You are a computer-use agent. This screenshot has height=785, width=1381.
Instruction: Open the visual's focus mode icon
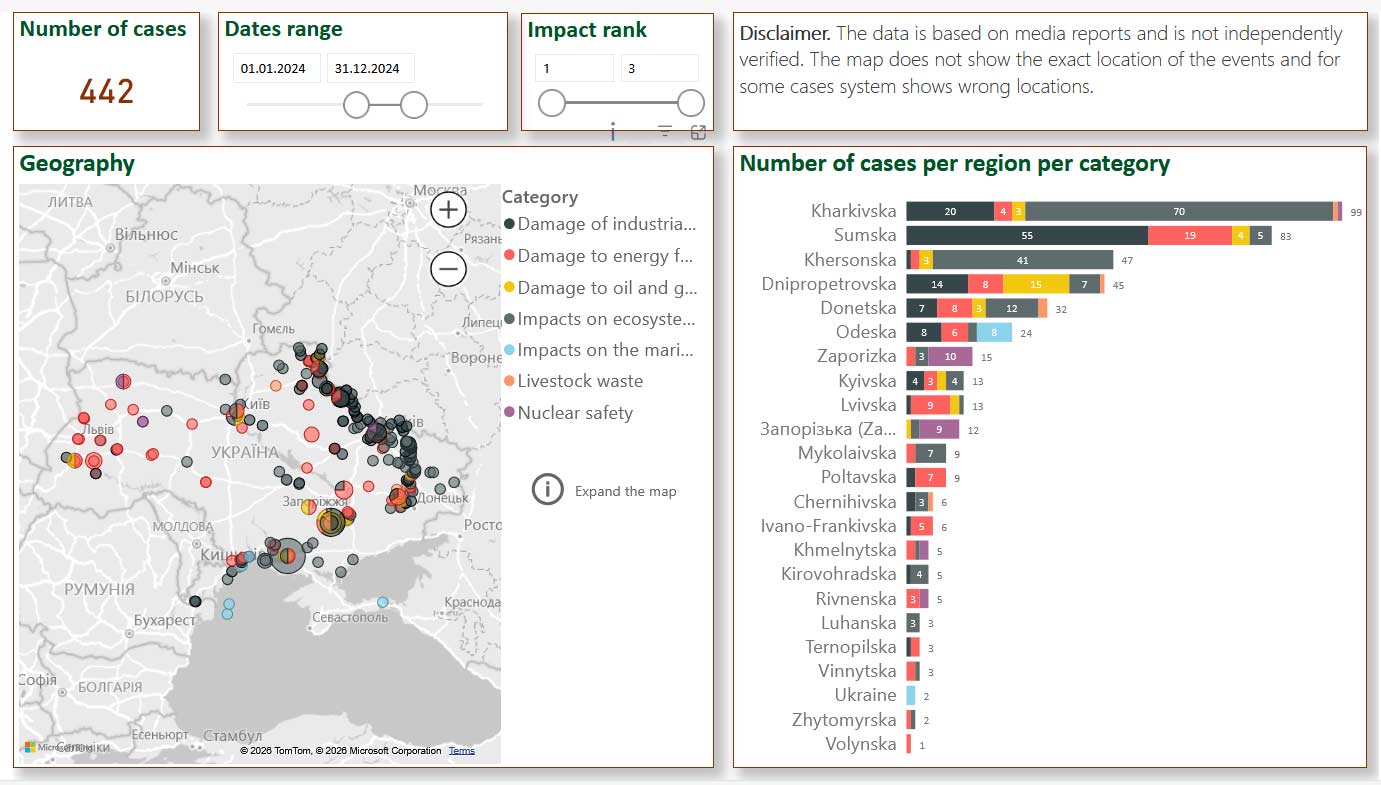pos(698,132)
